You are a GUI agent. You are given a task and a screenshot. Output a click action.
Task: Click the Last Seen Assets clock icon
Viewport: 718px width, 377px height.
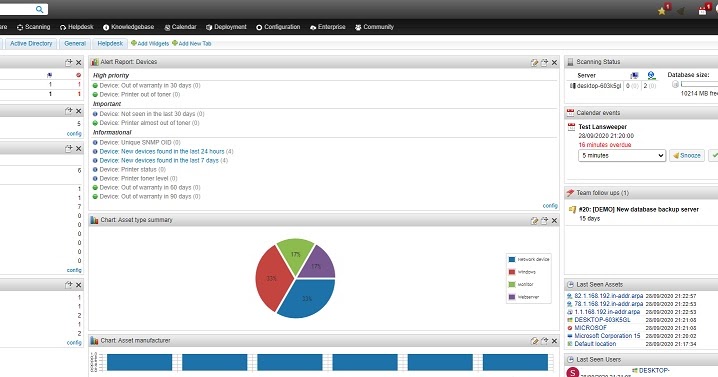click(570, 284)
